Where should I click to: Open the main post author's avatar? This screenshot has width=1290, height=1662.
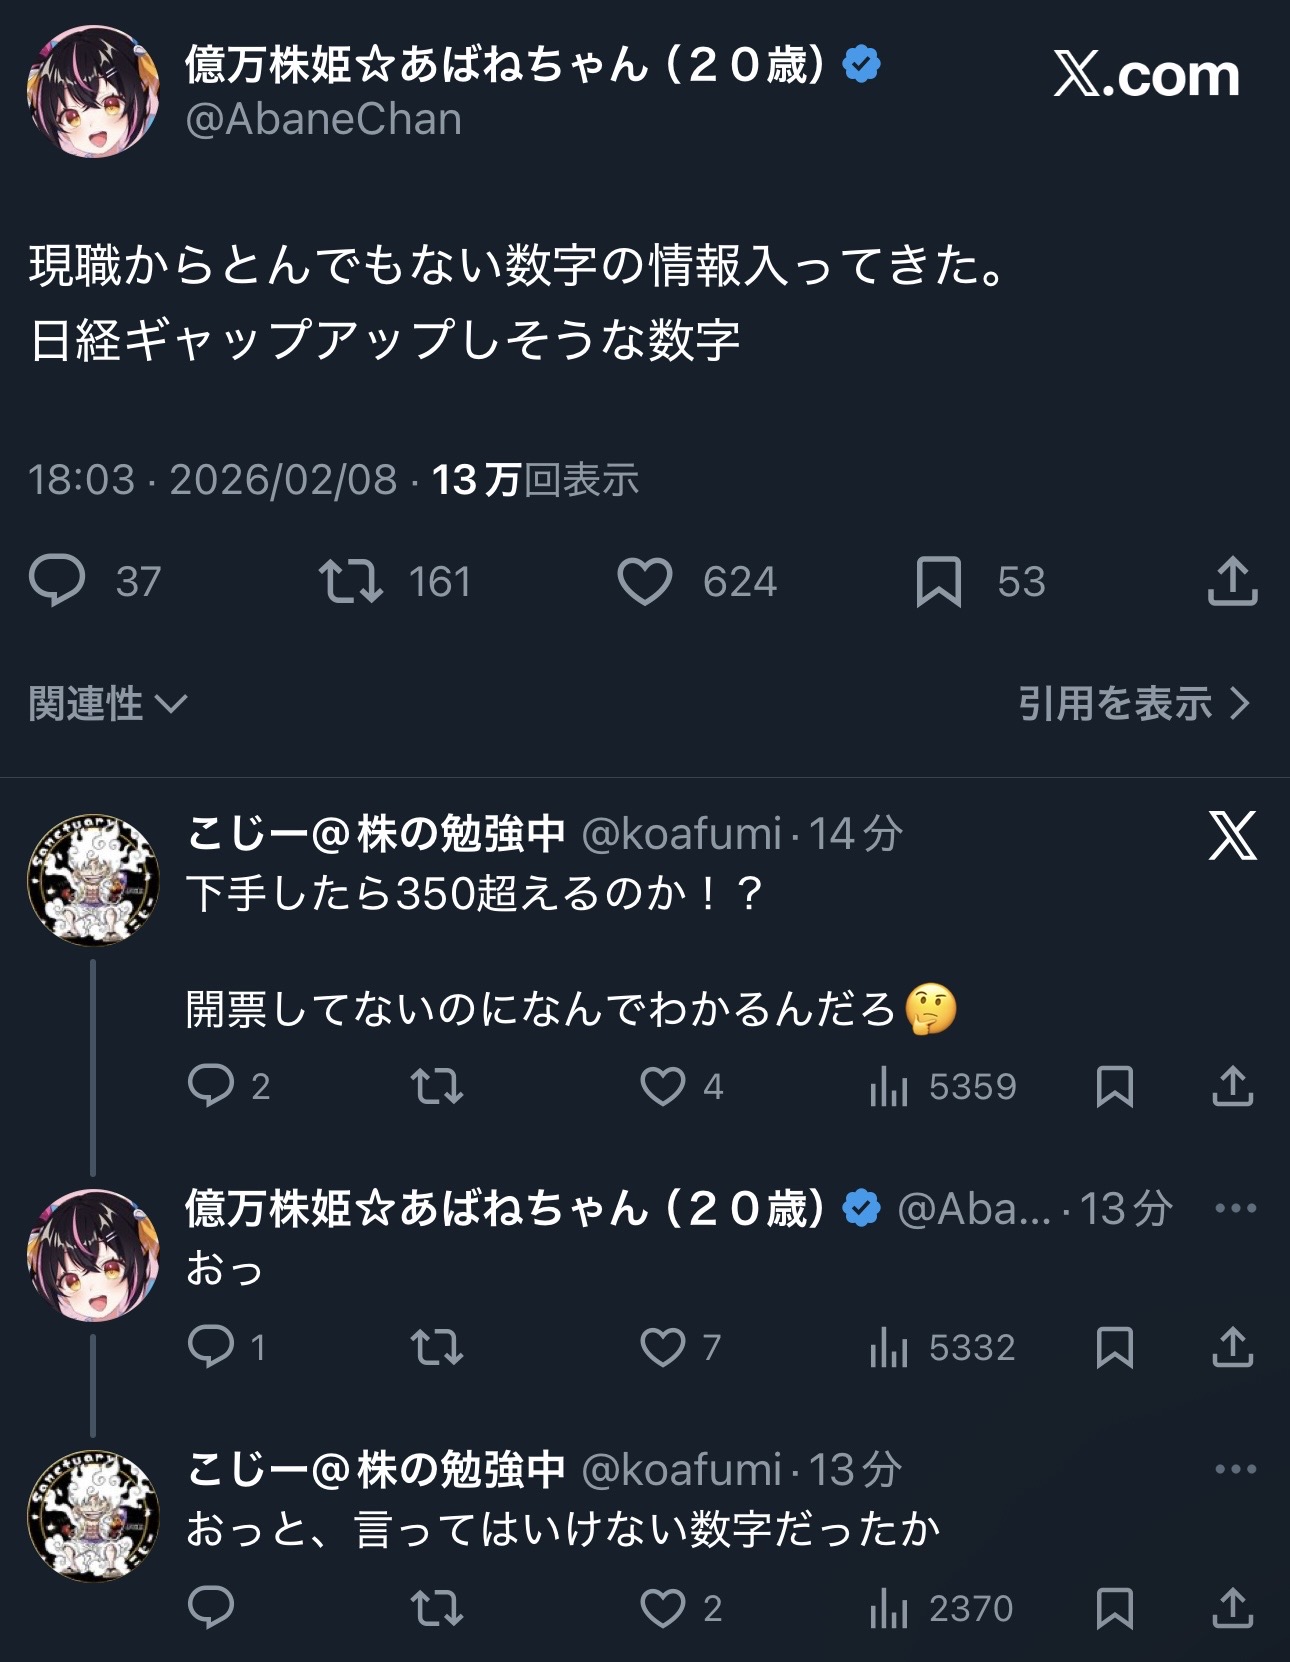(93, 92)
